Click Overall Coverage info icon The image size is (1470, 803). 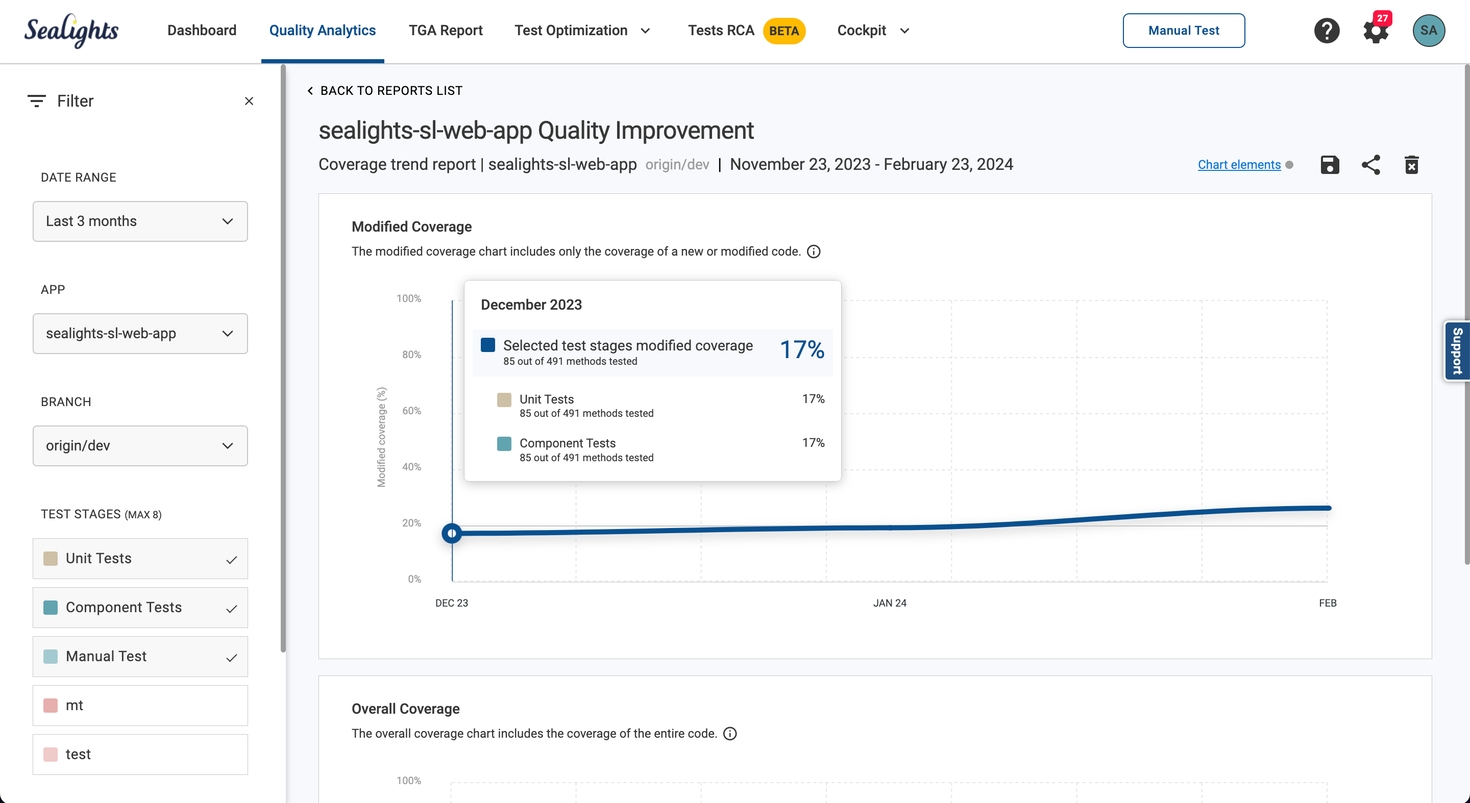click(x=730, y=734)
